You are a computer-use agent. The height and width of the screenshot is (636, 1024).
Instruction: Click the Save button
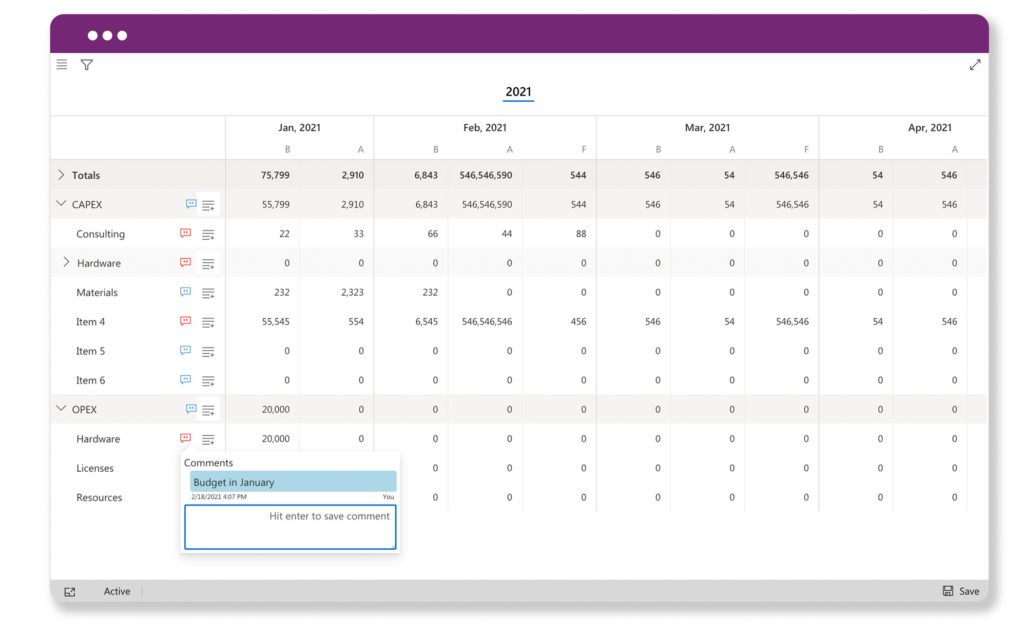click(960, 591)
